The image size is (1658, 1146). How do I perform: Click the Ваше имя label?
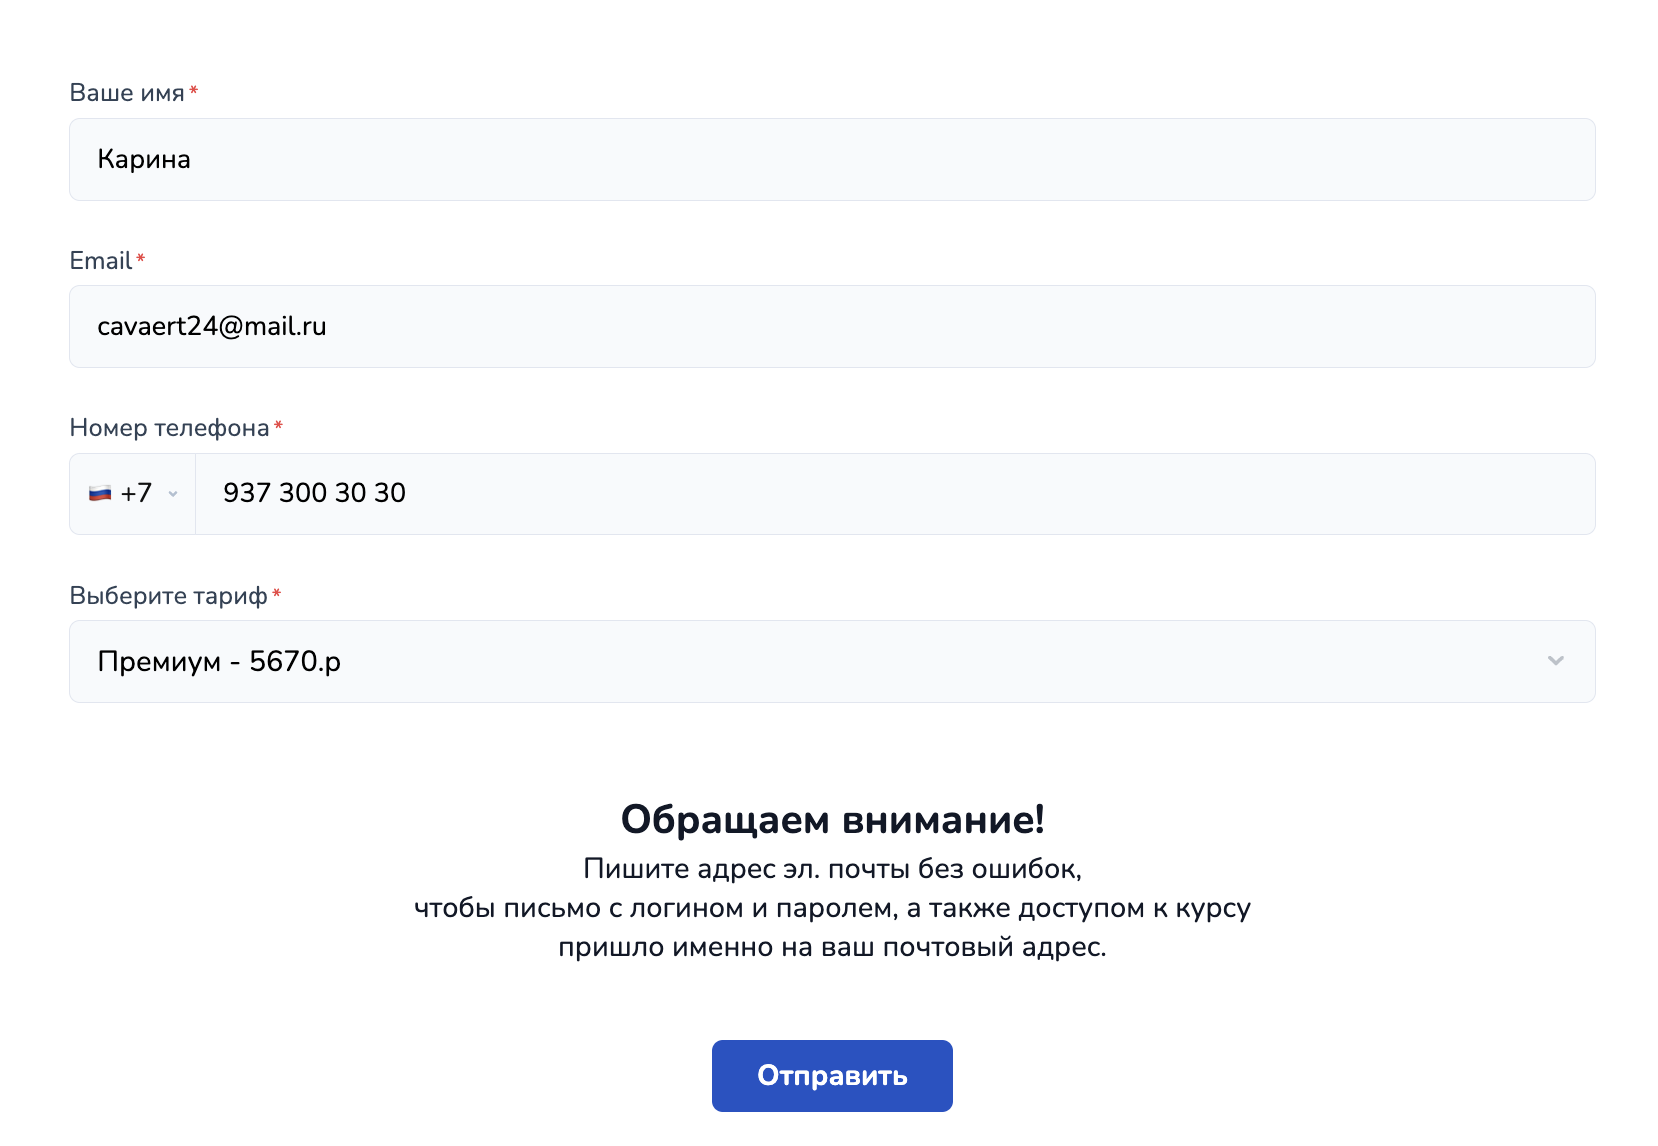(x=127, y=93)
